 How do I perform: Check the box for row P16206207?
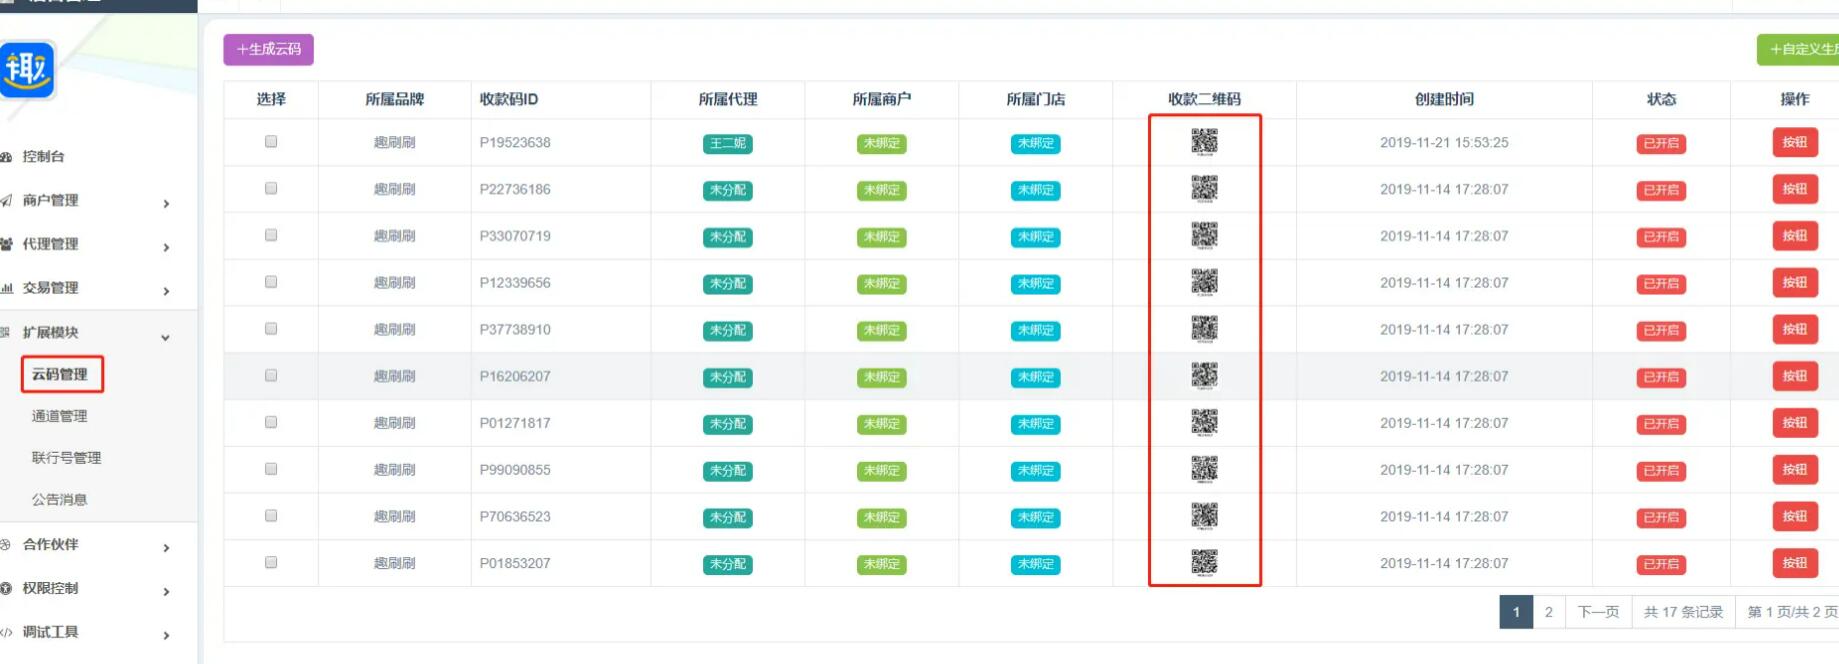(271, 375)
